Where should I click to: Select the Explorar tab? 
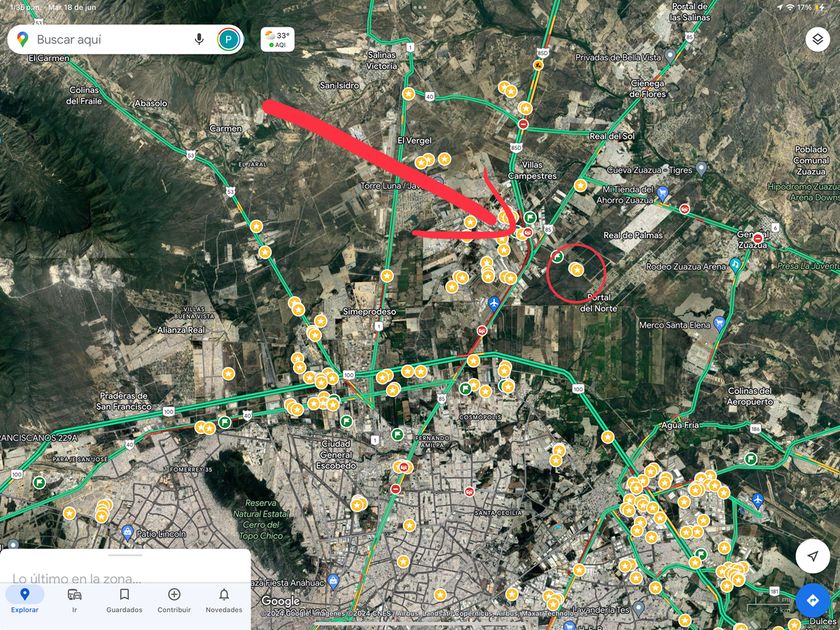coord(25,600)
